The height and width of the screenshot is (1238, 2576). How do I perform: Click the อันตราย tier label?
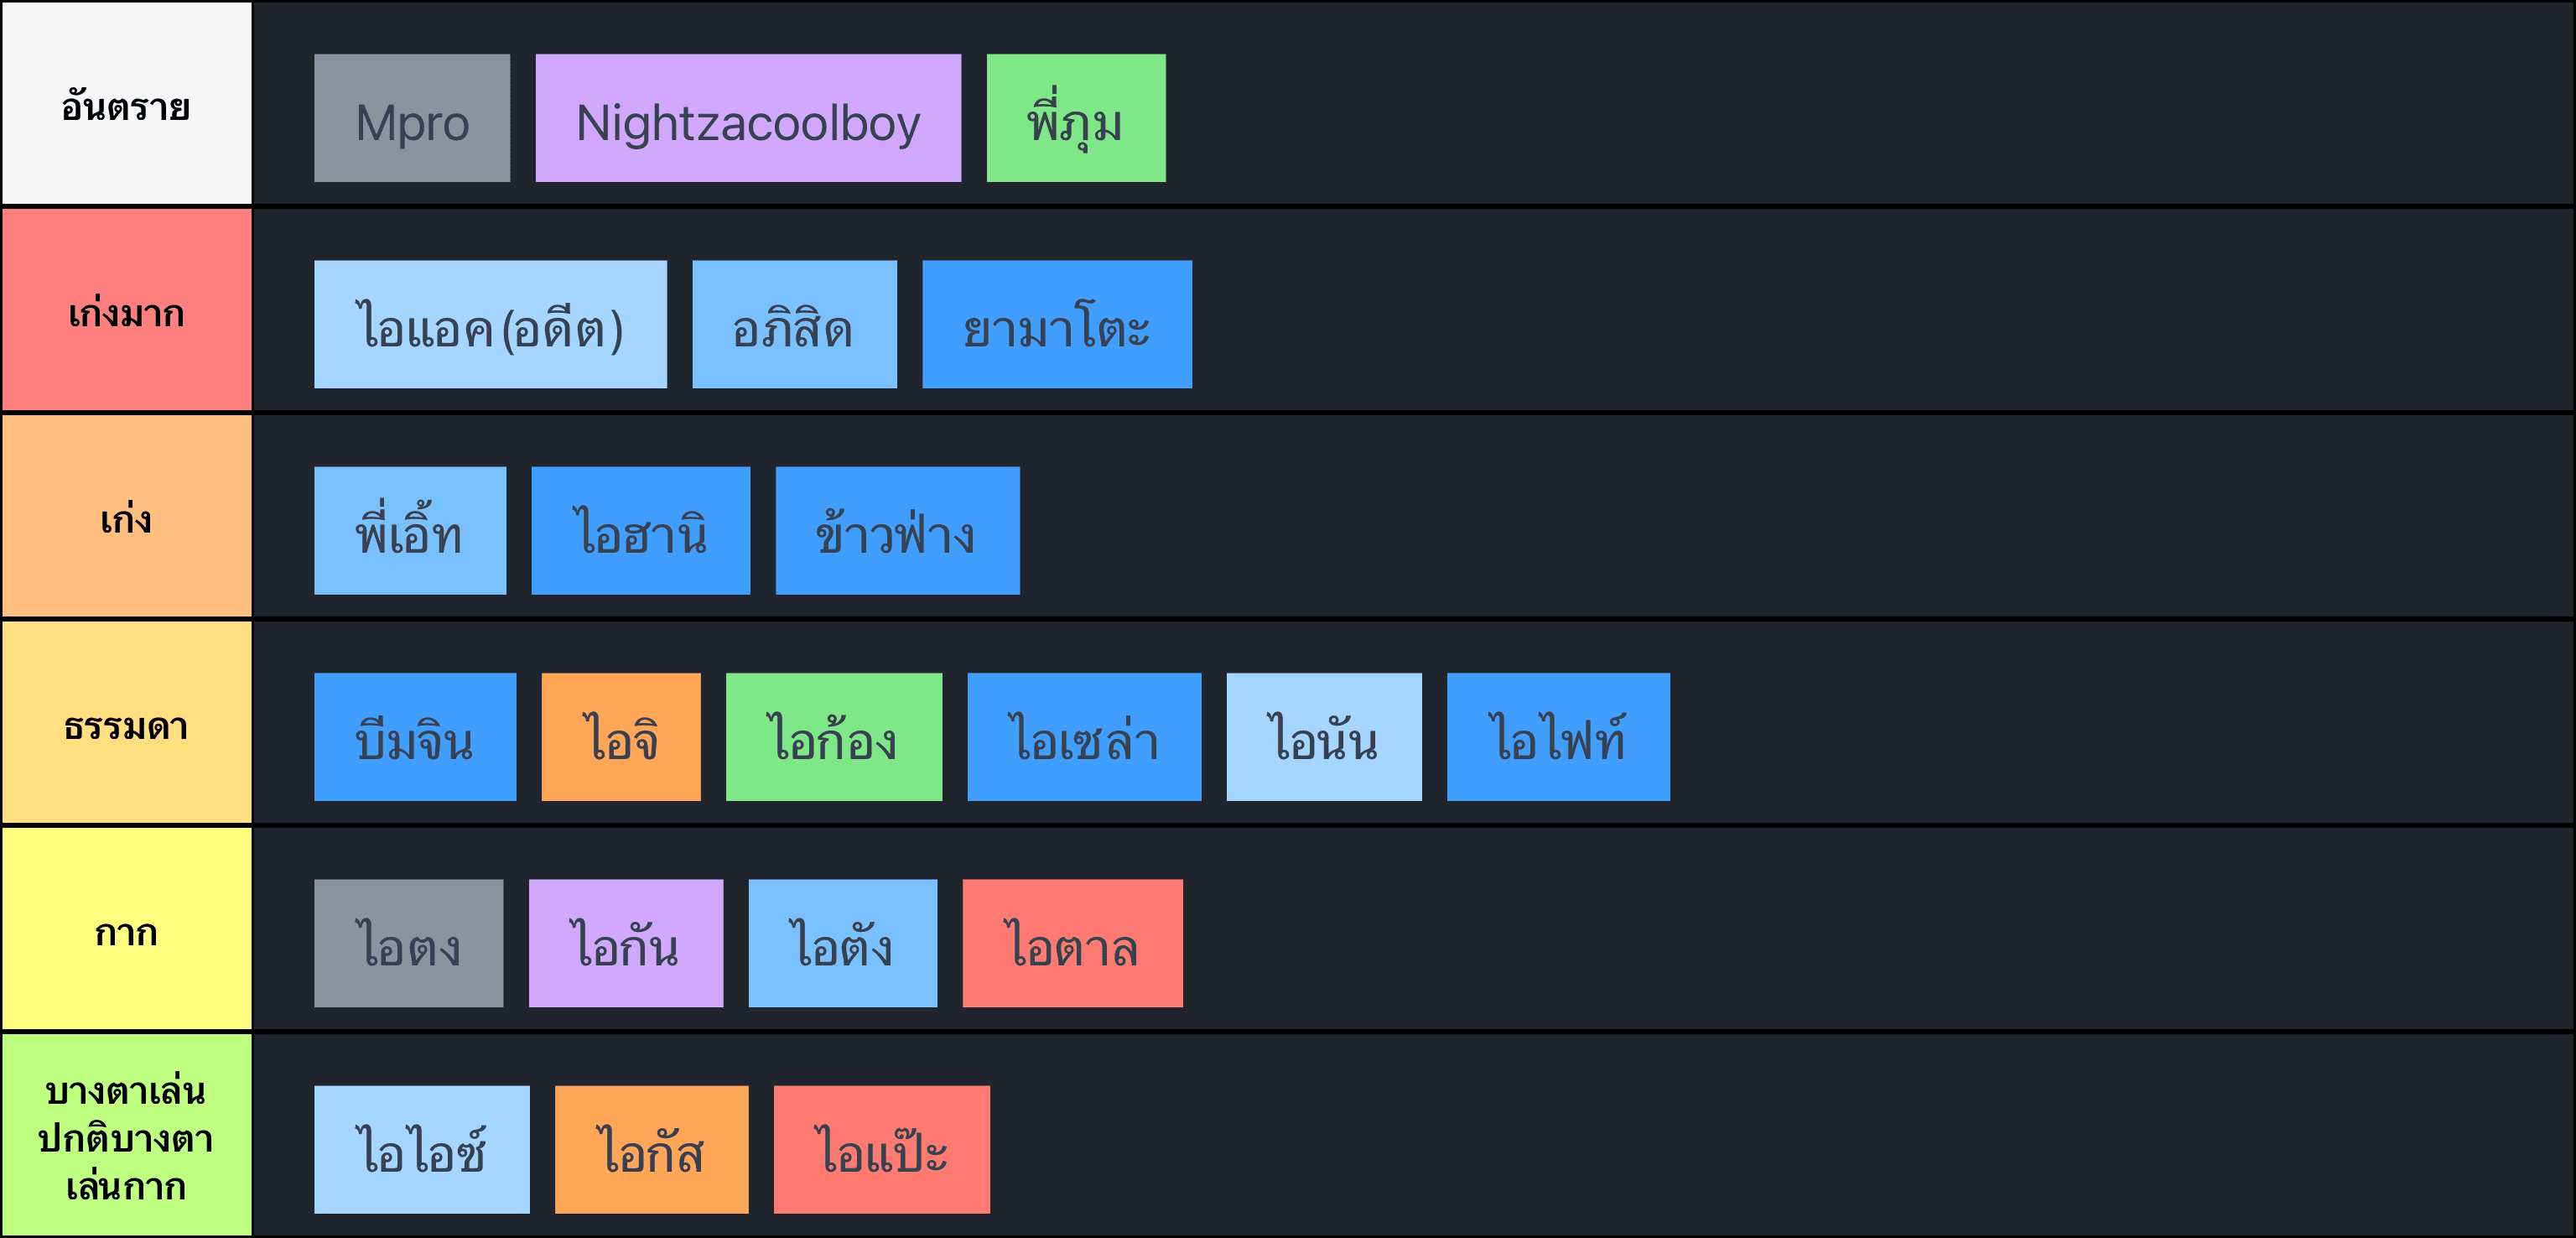pos(126,103)
